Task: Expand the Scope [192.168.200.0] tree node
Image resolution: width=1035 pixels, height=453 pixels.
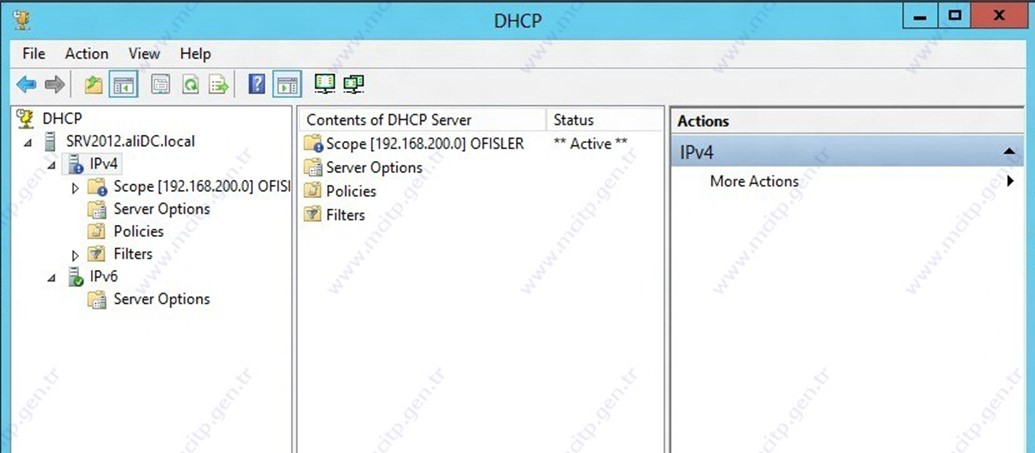Action: tap(75, 188)
